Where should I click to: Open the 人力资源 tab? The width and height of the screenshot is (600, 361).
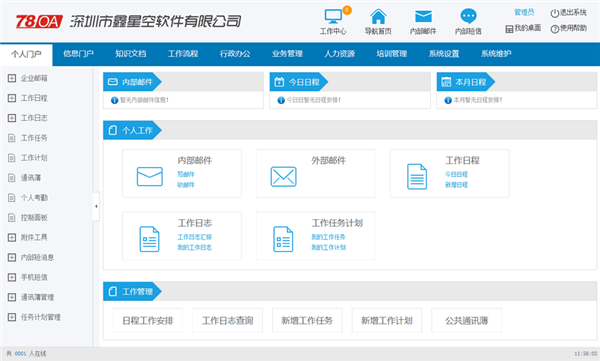tap(340, 54)
